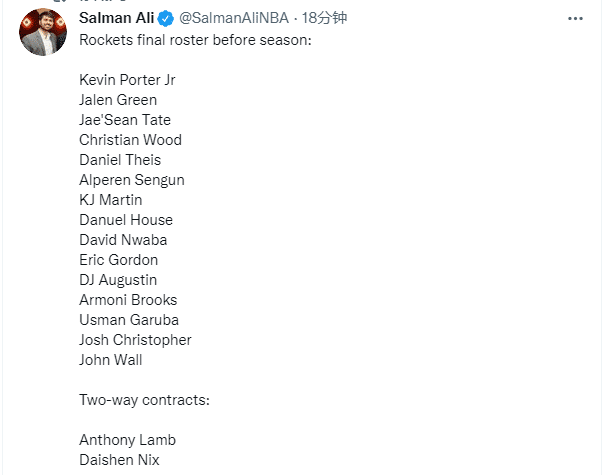This screenshot has width=605, height=475.
Task: Click the "Two-way contracts:" heading text
Action: click(x=144, y=399)
